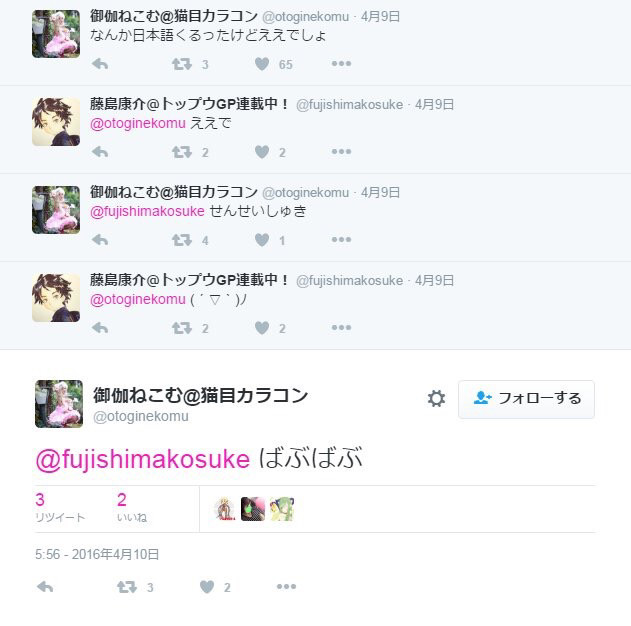
Task: View the 3 リツイート list
Action: [x=60, y=507]
